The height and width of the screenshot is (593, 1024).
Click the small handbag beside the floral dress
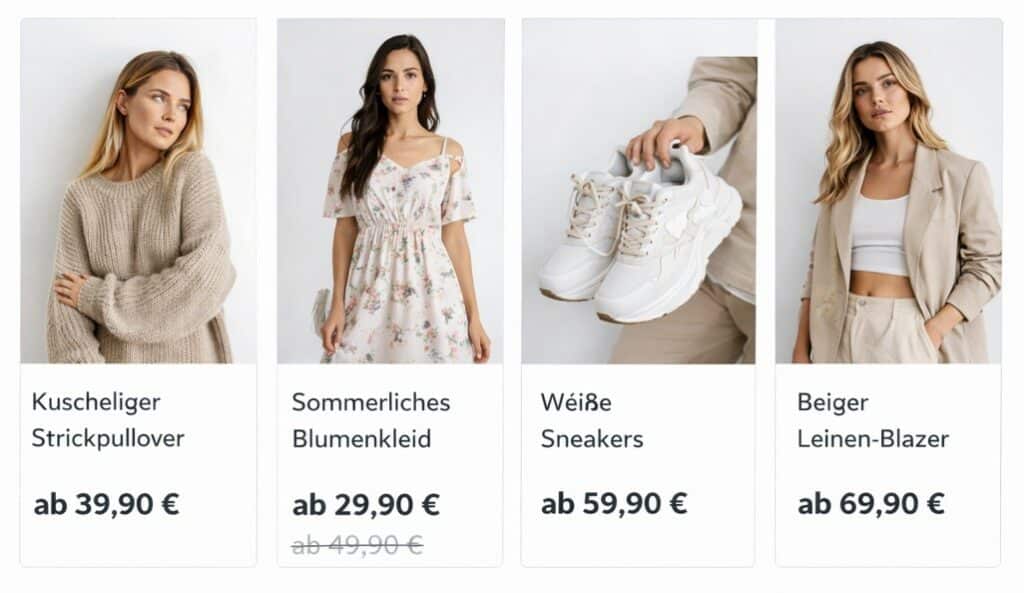pyautogui.click(x=320, y=310)
